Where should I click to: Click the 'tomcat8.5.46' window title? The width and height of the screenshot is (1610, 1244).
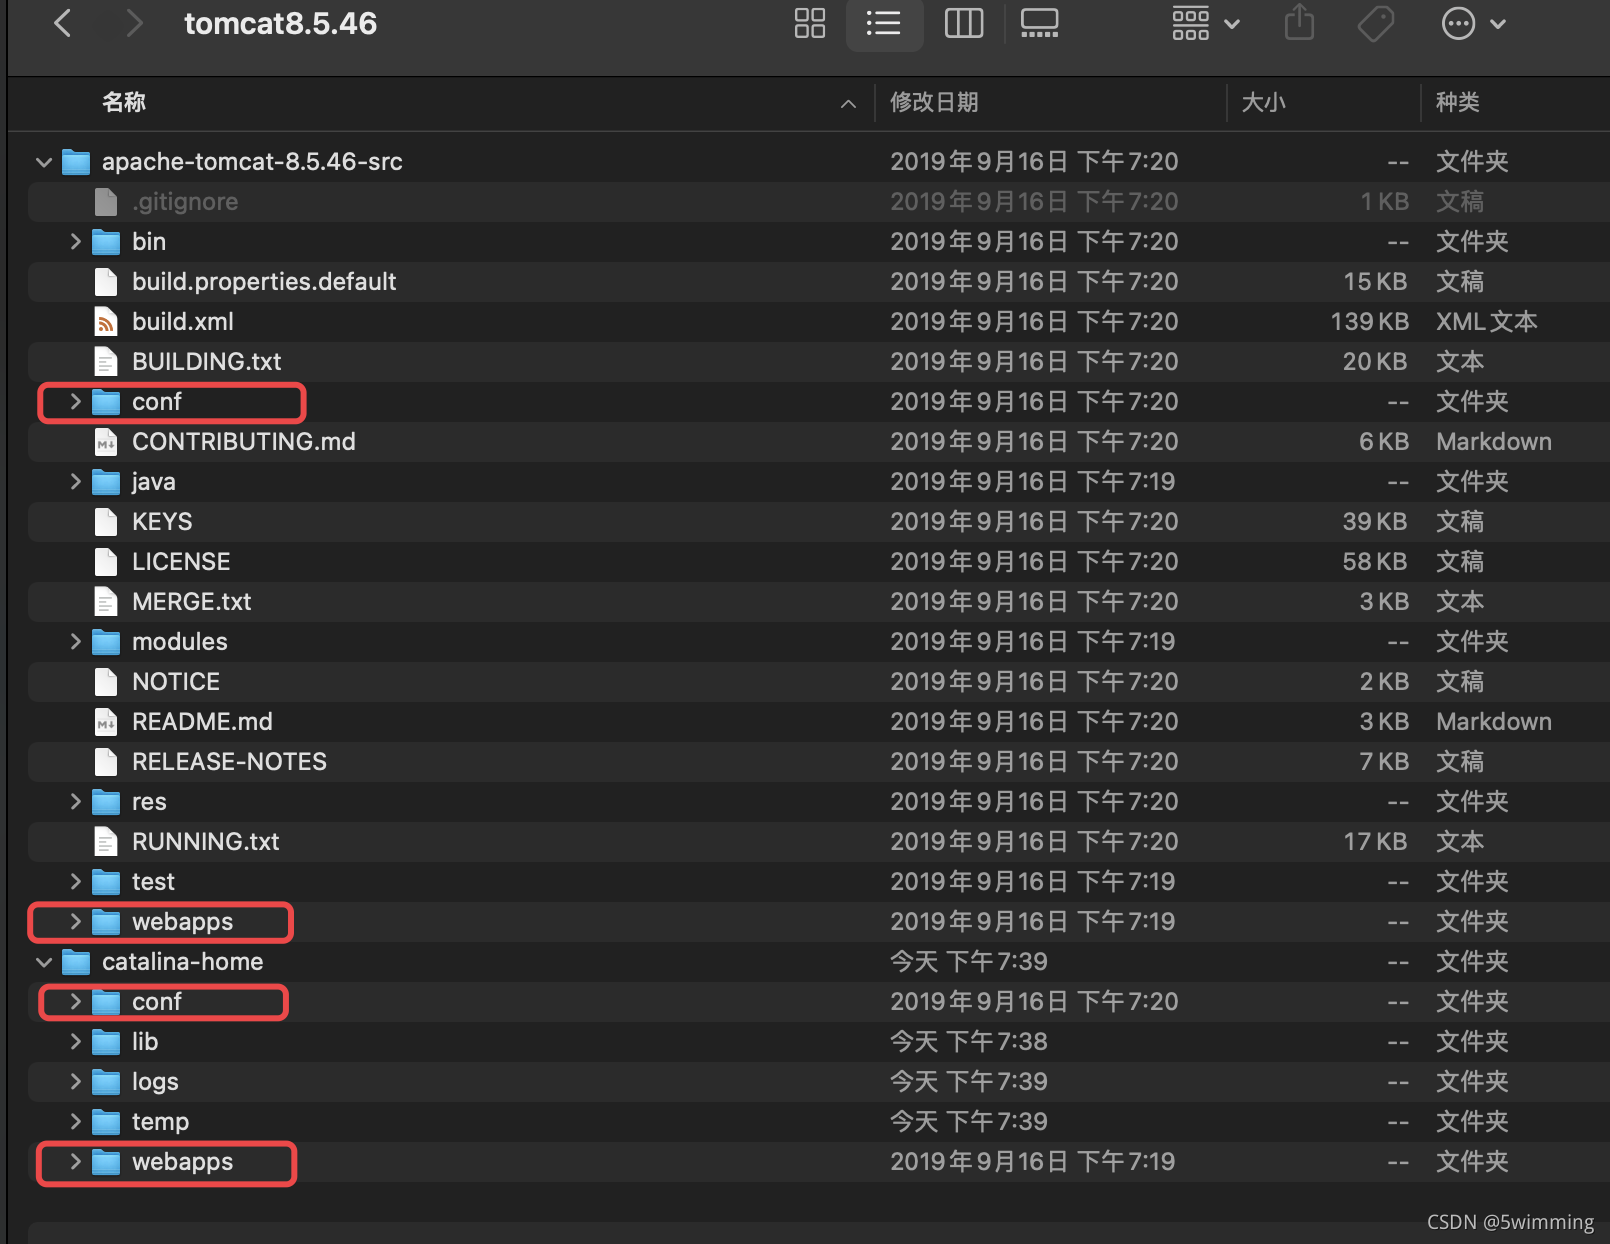point(281,23)
